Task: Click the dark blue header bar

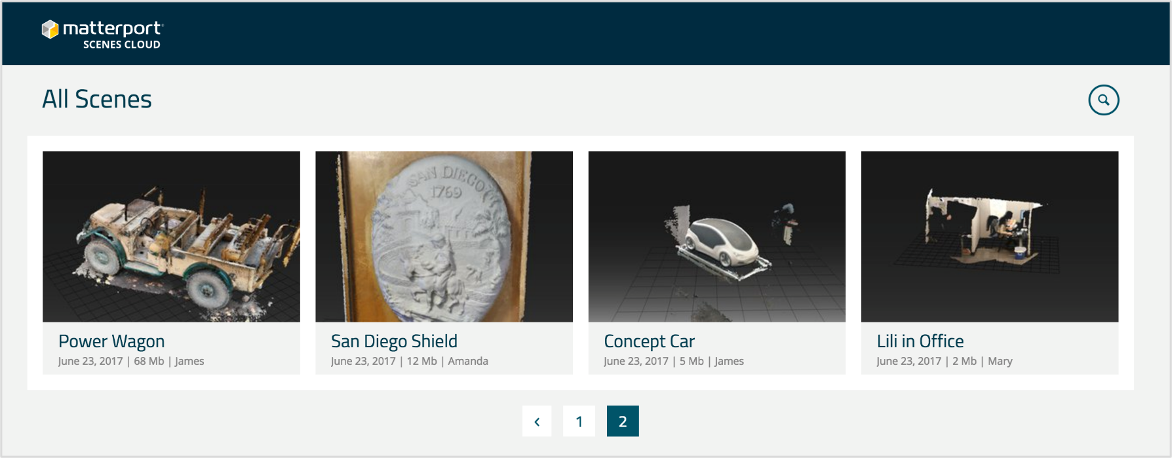Action: coord(586,34)
